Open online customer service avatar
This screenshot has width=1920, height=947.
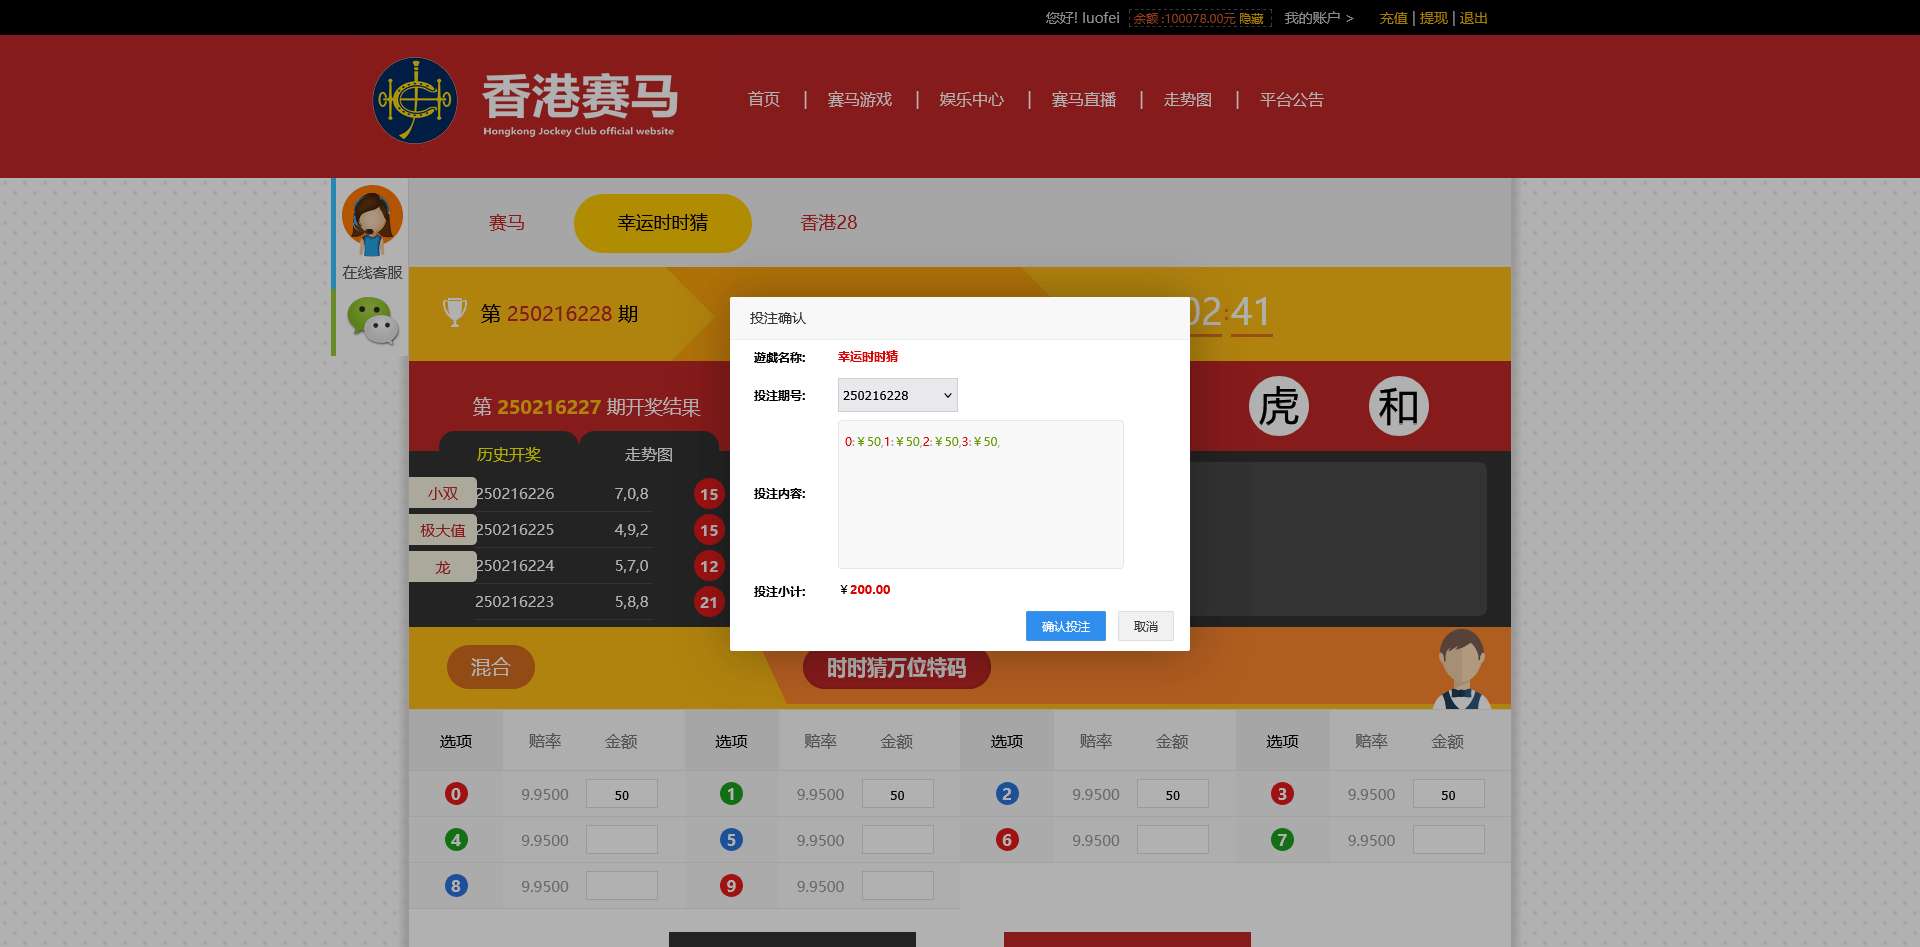(372, 220)
